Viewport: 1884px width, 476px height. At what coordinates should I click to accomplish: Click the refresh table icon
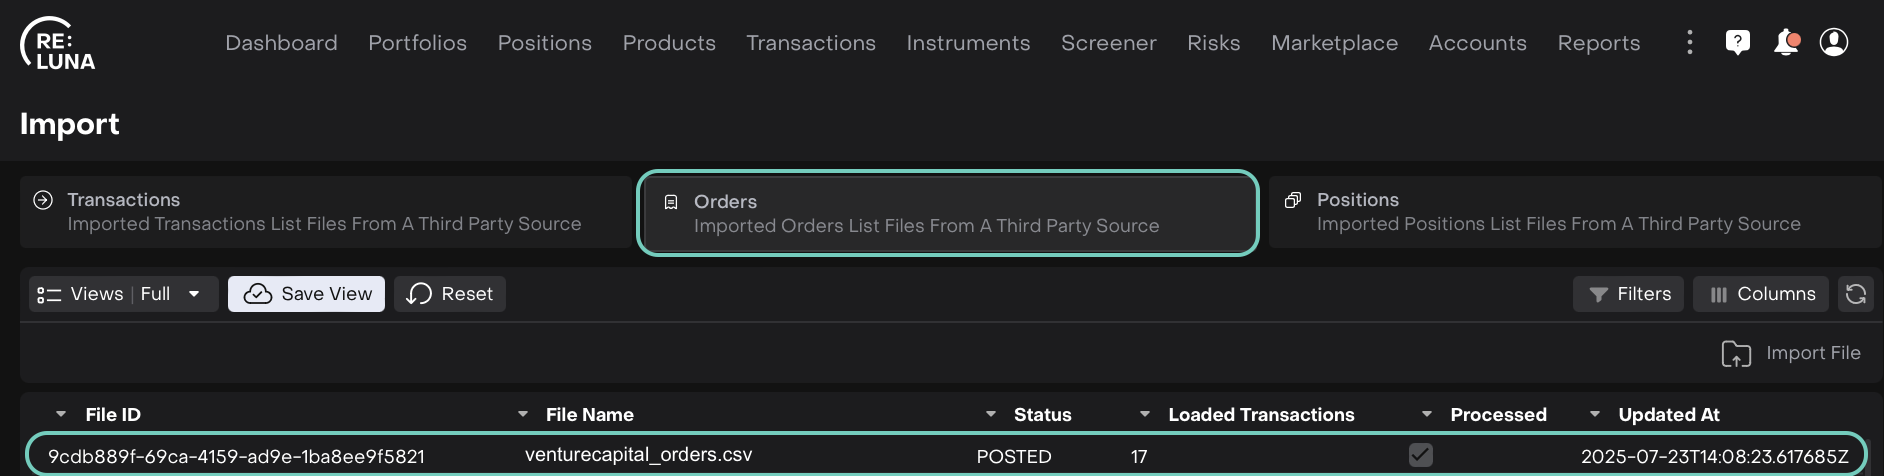(1856, 294)
